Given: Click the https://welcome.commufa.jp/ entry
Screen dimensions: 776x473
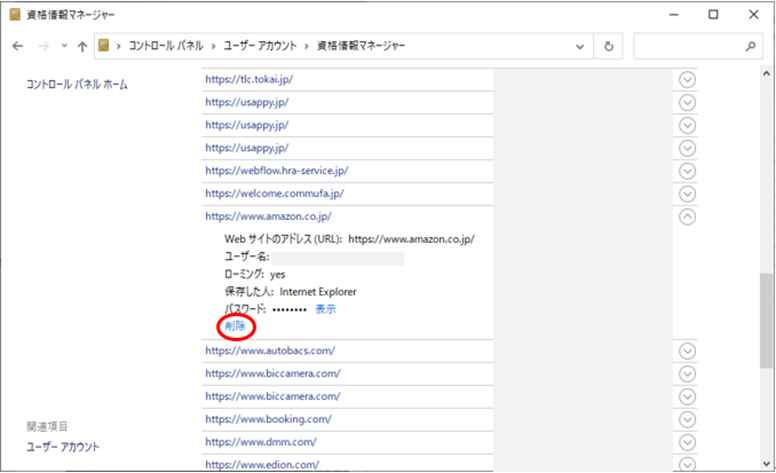Looking at the screenshot, I should (275, 193).
